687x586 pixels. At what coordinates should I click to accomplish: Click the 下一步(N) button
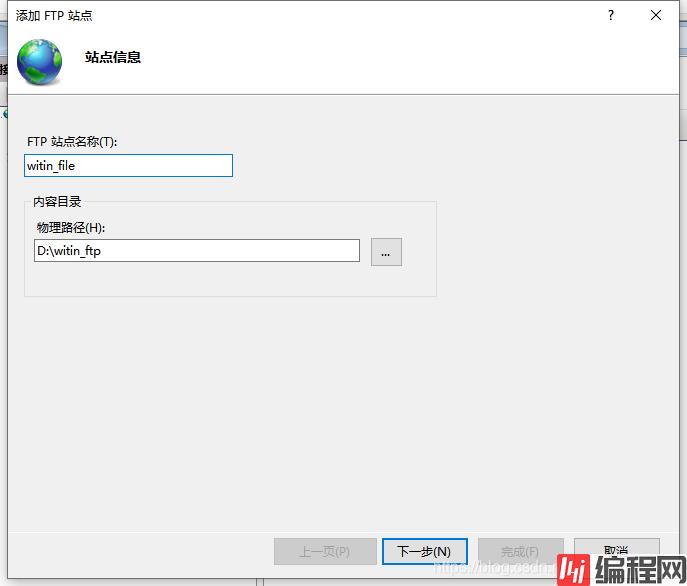(x=424, y=551)
